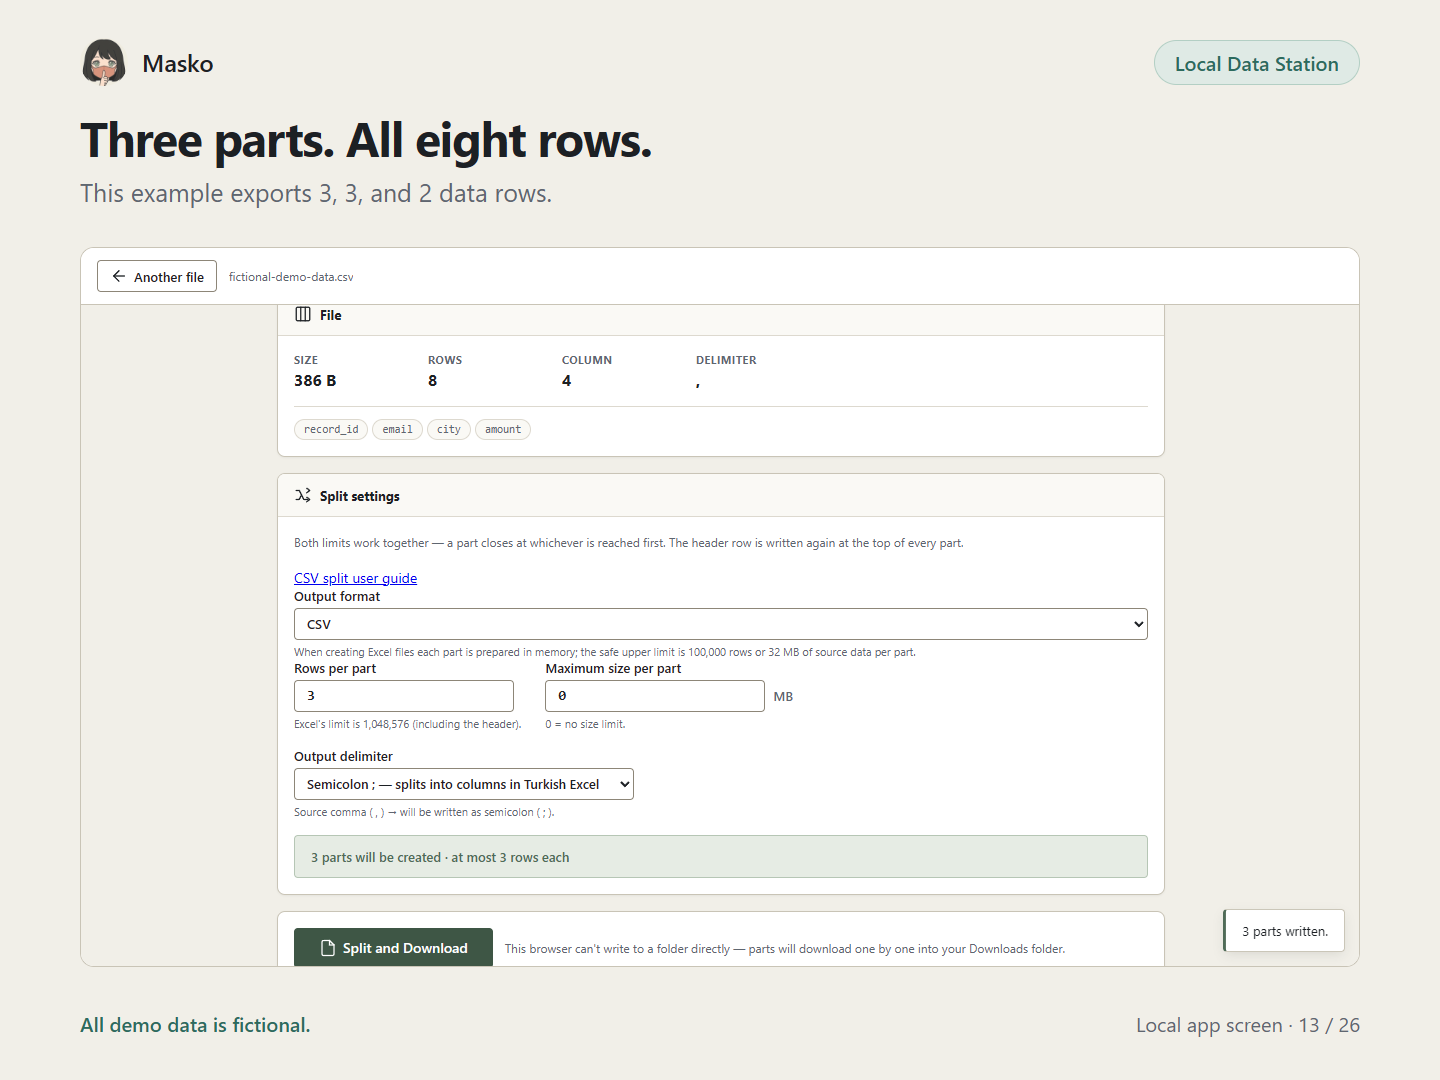Click the 3 parts written toast
This screenshot has width=1440, height=1080.
[x=1284, y=931]
